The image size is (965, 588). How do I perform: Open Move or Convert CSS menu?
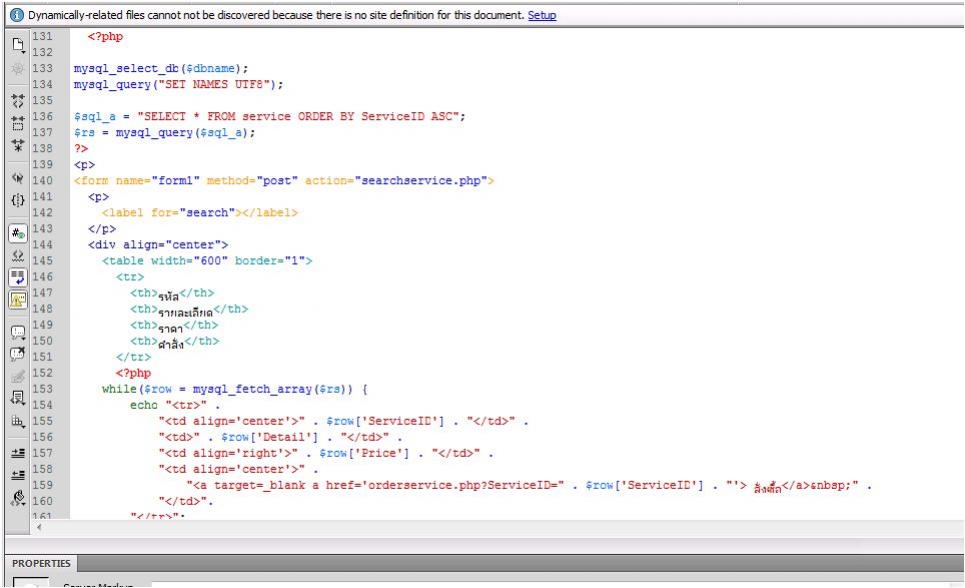point(18,421)
